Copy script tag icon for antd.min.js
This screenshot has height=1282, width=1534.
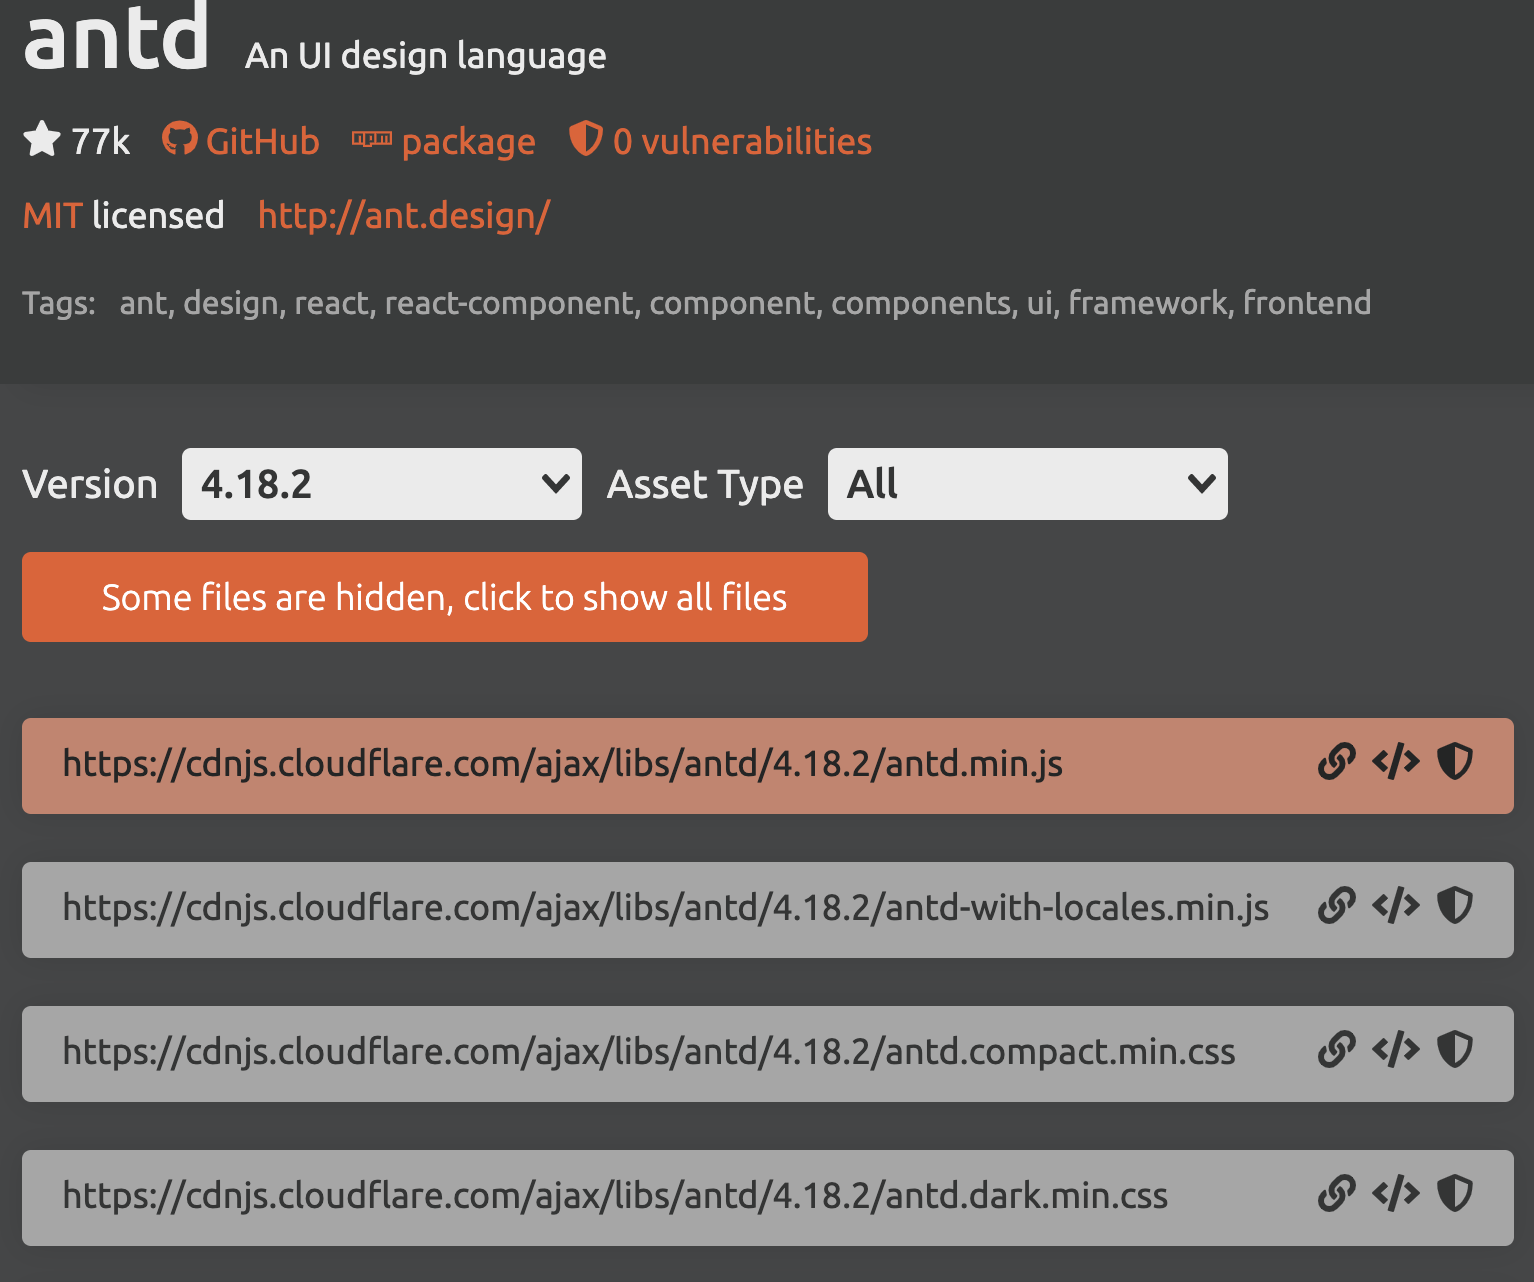pyautogui.click(x=1396, y=762)
